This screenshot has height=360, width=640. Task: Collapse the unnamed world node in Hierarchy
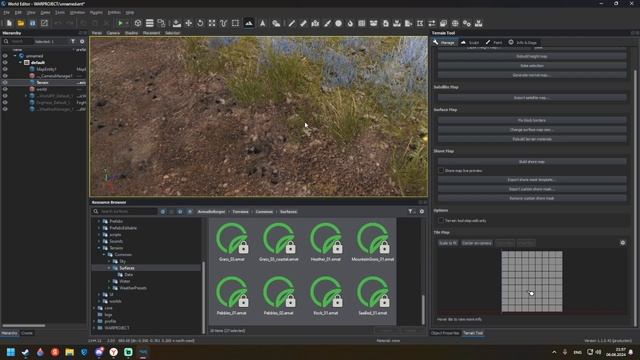pyautogui.click(x=15, y=56)
